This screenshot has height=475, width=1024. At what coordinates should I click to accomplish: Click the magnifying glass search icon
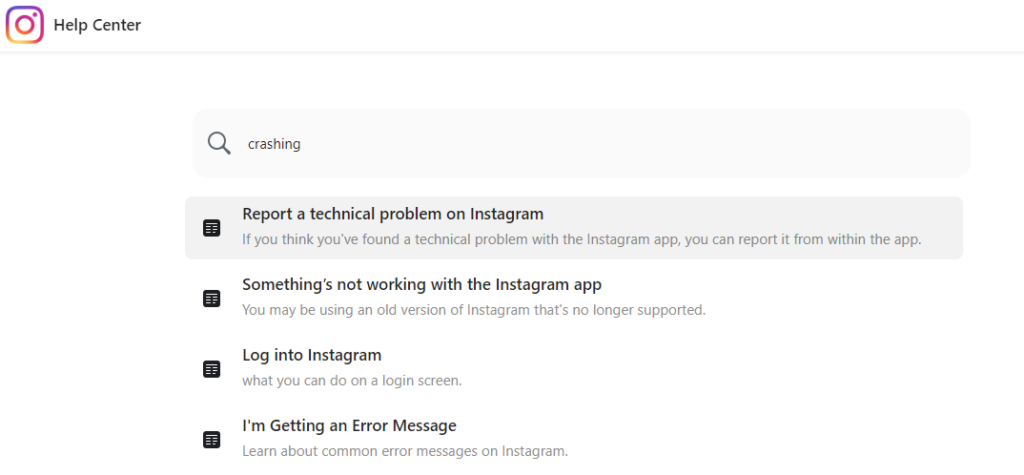pyautogui.click(x=219, y=143)
